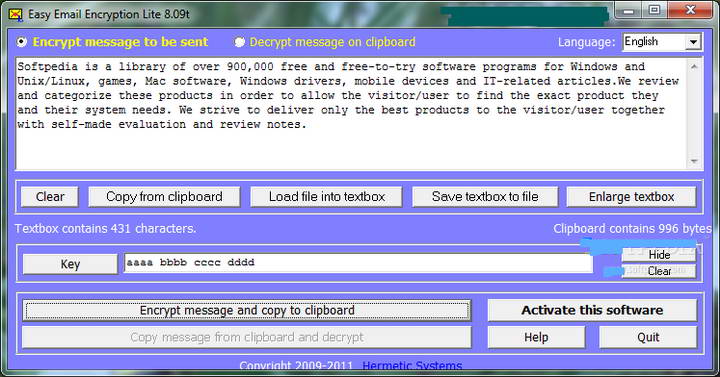Click into the key input field
This screenshot has width=720, height=377.
point(358,263)
